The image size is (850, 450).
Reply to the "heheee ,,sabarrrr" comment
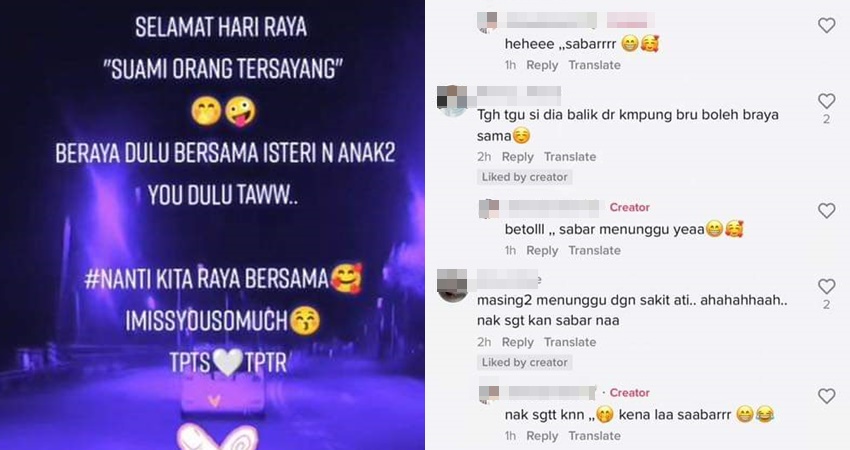(542, 65)
